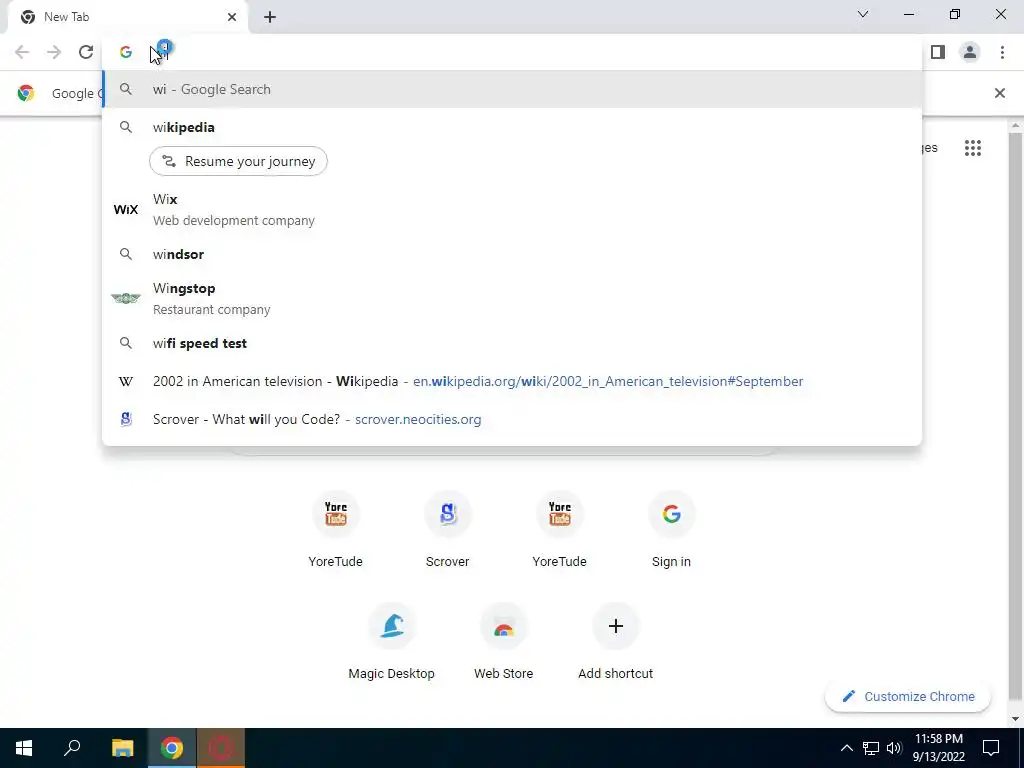Image resolution: width=1024 pixels, height=768 pixels.
Task: Click the Resume your journey chip
Action: pyautogui.click(x=238, y=161)
